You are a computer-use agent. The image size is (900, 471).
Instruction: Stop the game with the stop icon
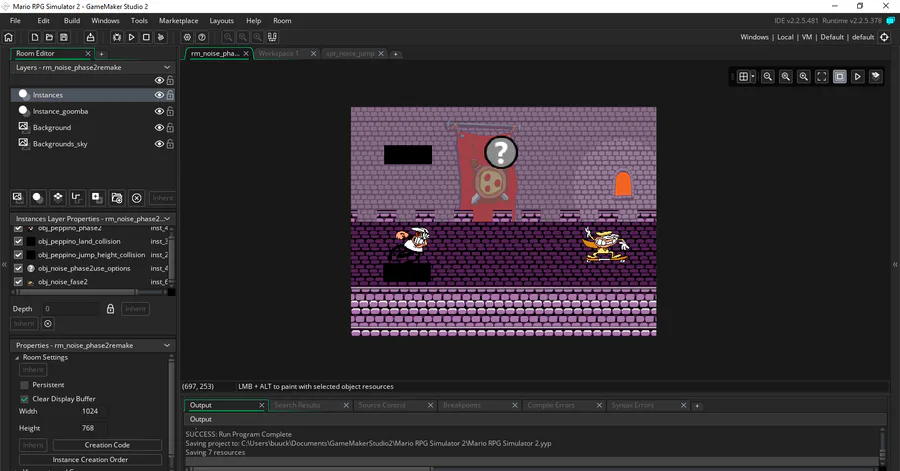pyautogui.click(x=146, y=37)
